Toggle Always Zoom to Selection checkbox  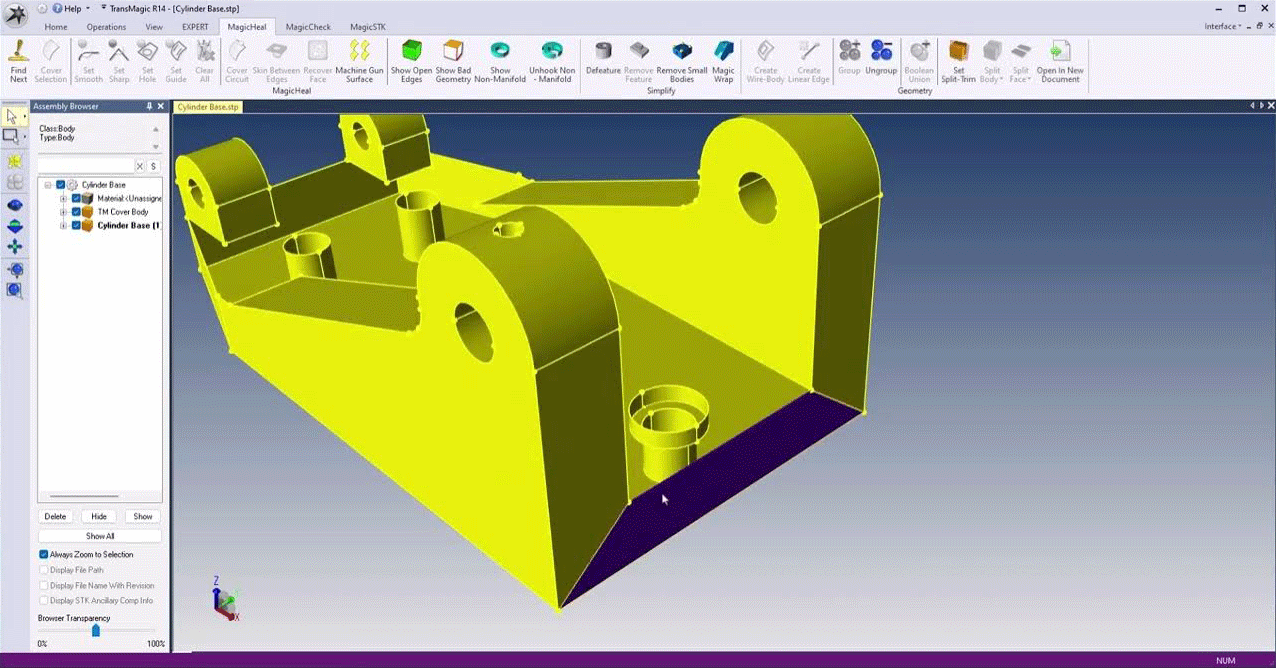tap(44, 554)
